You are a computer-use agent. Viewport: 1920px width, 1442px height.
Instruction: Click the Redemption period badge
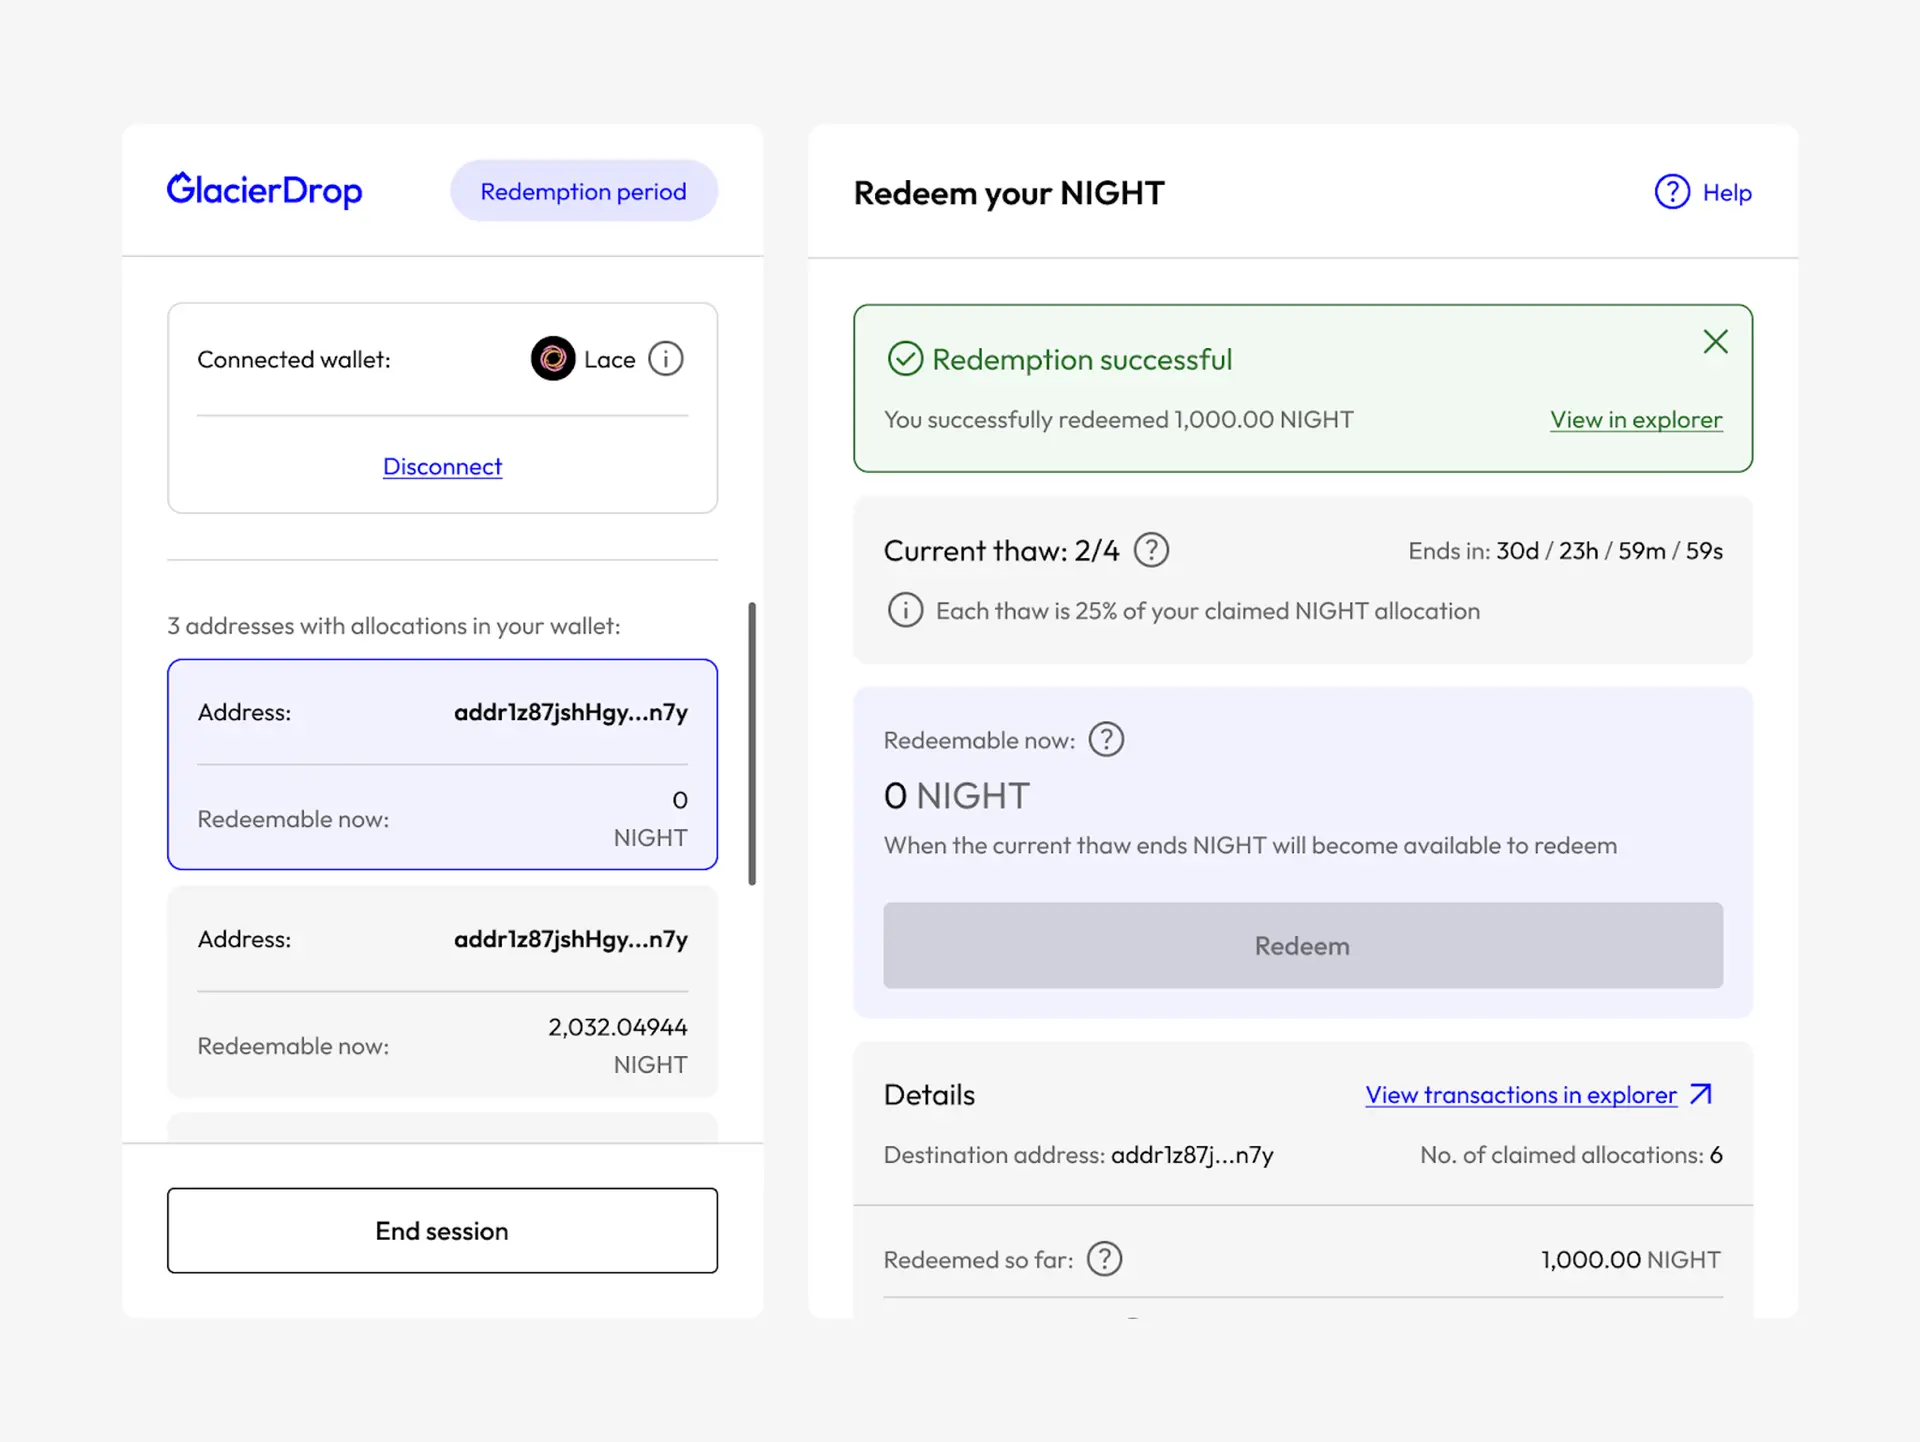click(x=583, y=191)
